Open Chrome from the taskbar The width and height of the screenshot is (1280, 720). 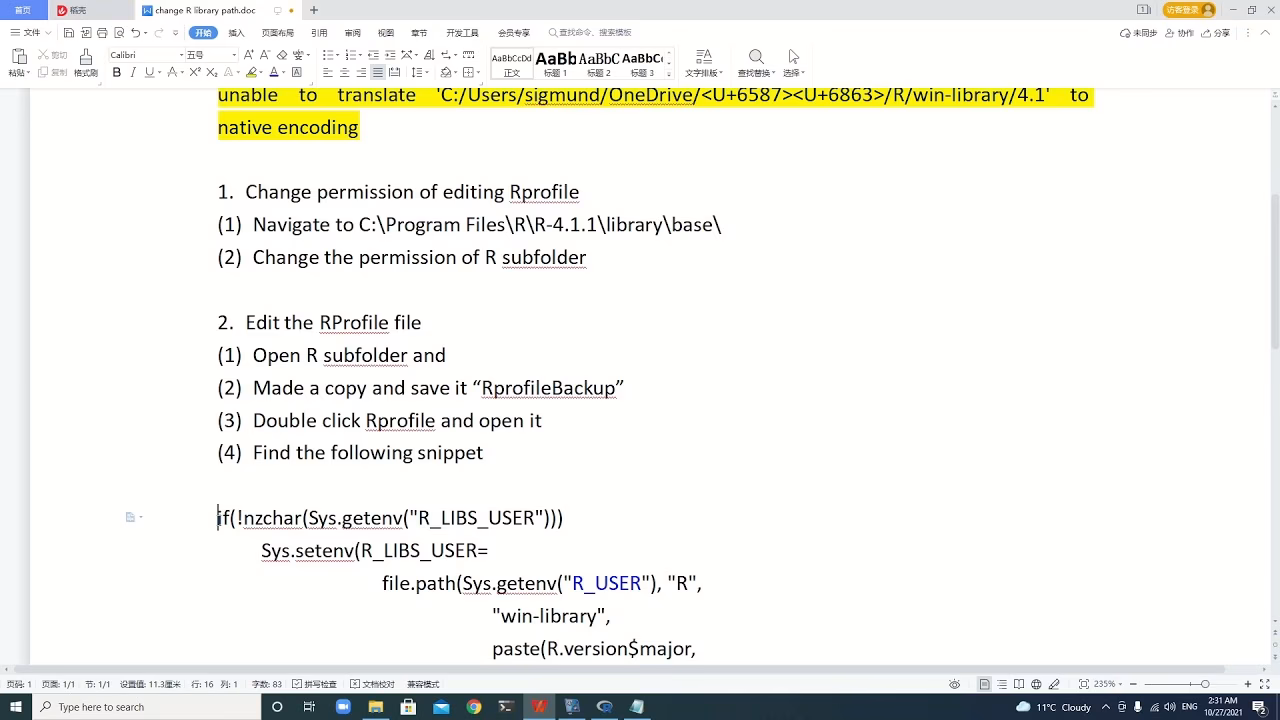[473, 707]
